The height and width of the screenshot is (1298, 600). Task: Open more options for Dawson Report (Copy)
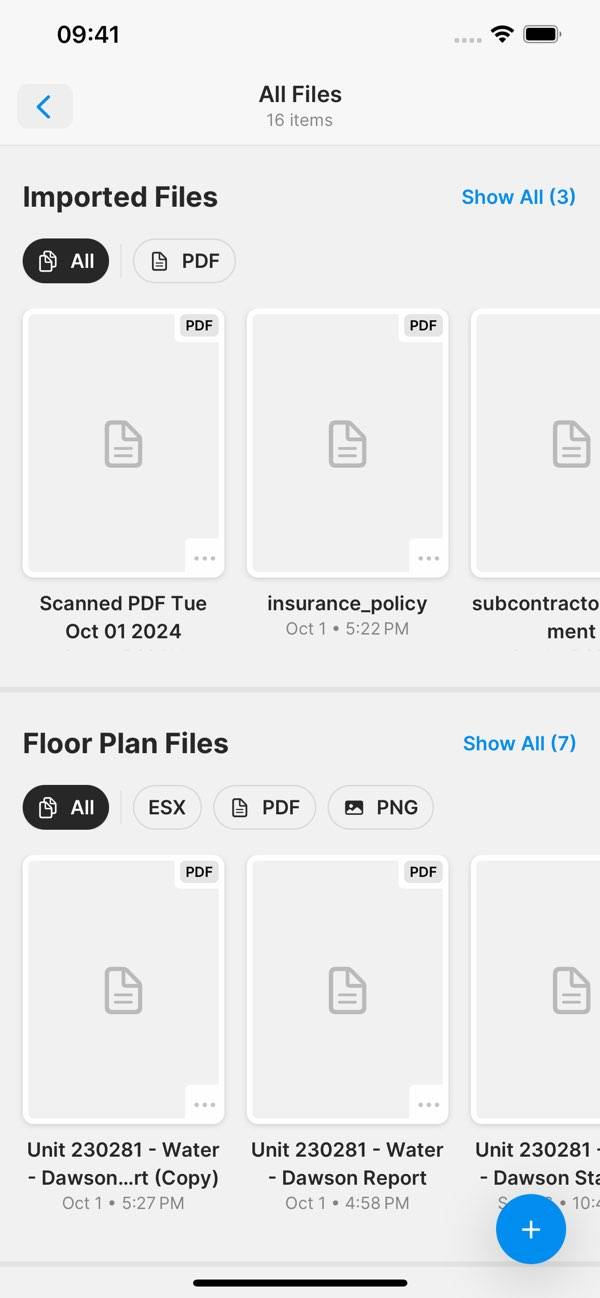point(204,1104)
